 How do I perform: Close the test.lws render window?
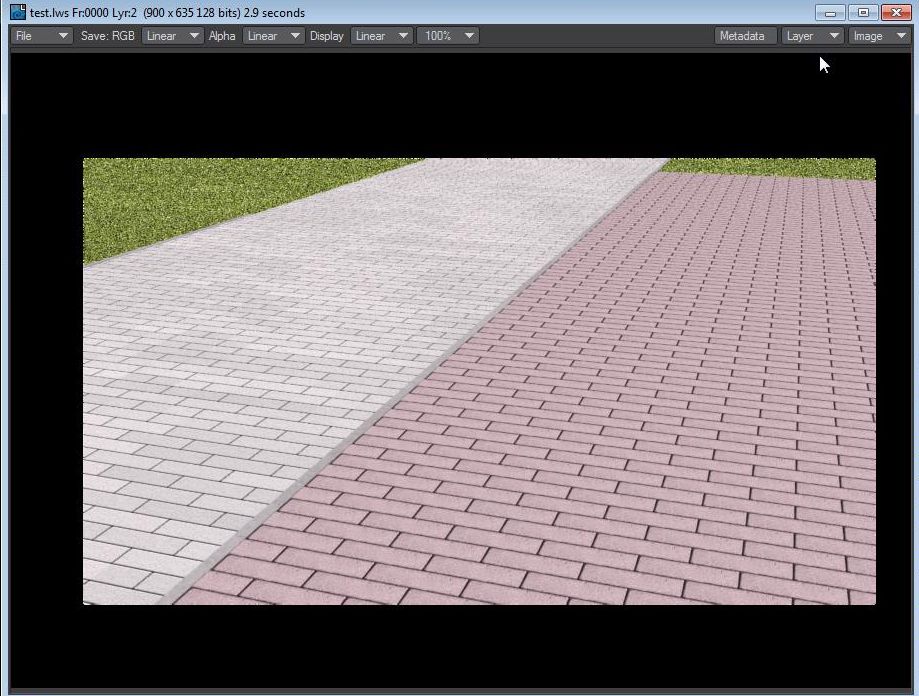tap(896, 13)
